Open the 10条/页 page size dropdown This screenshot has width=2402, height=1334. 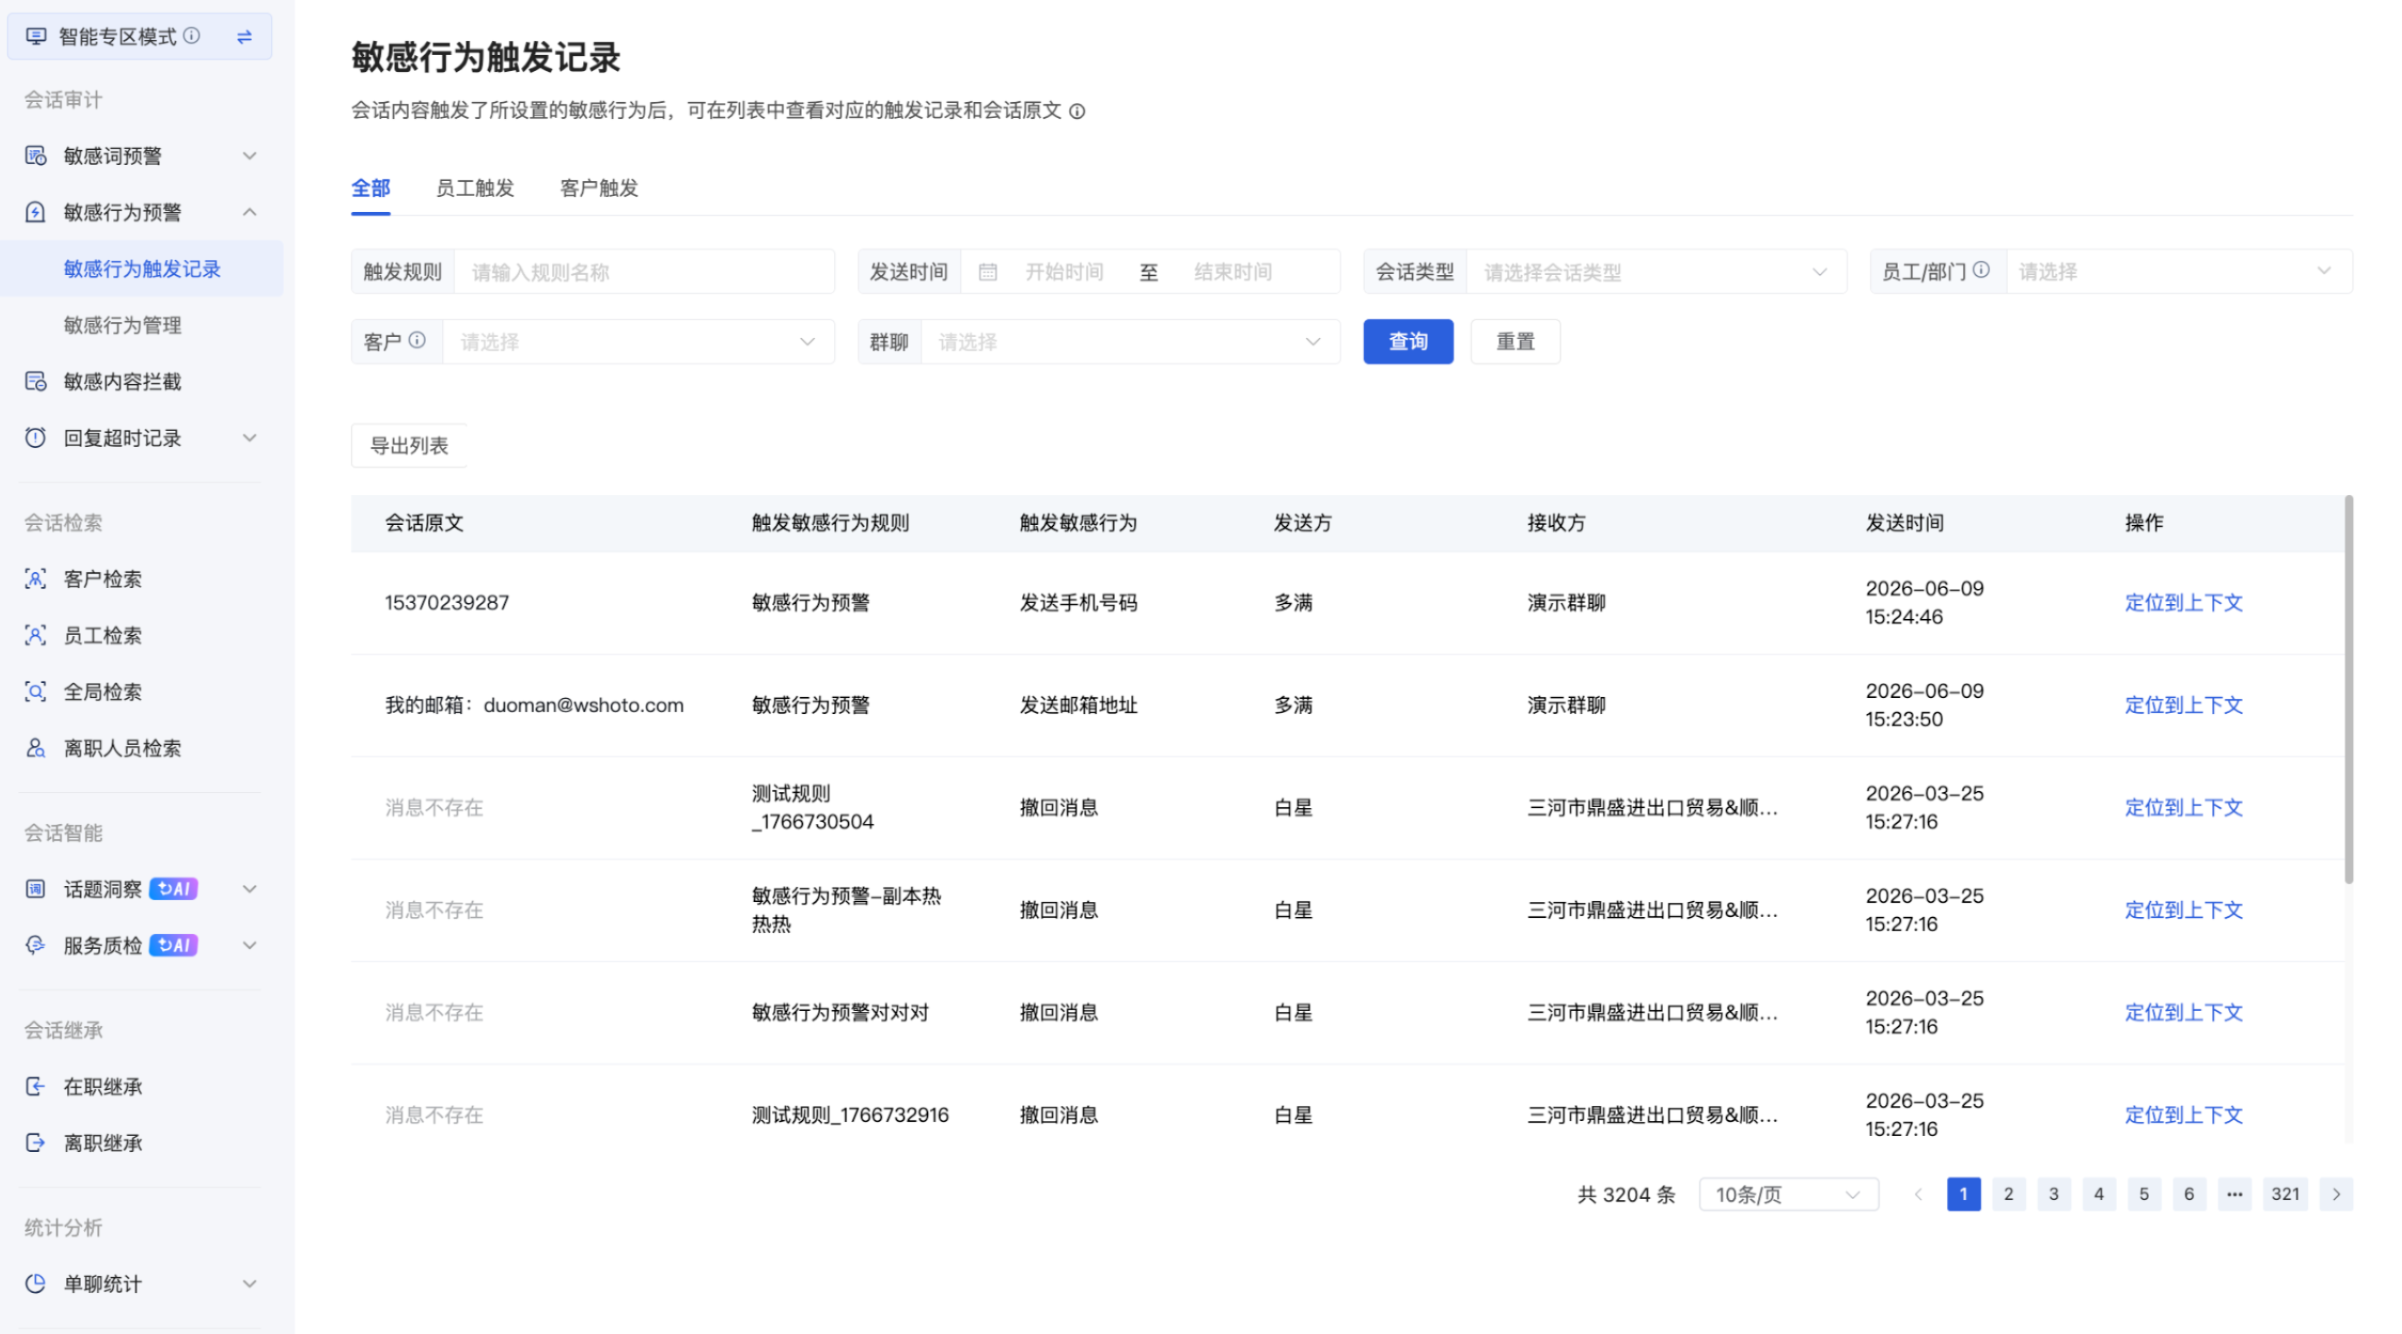1788,1195
